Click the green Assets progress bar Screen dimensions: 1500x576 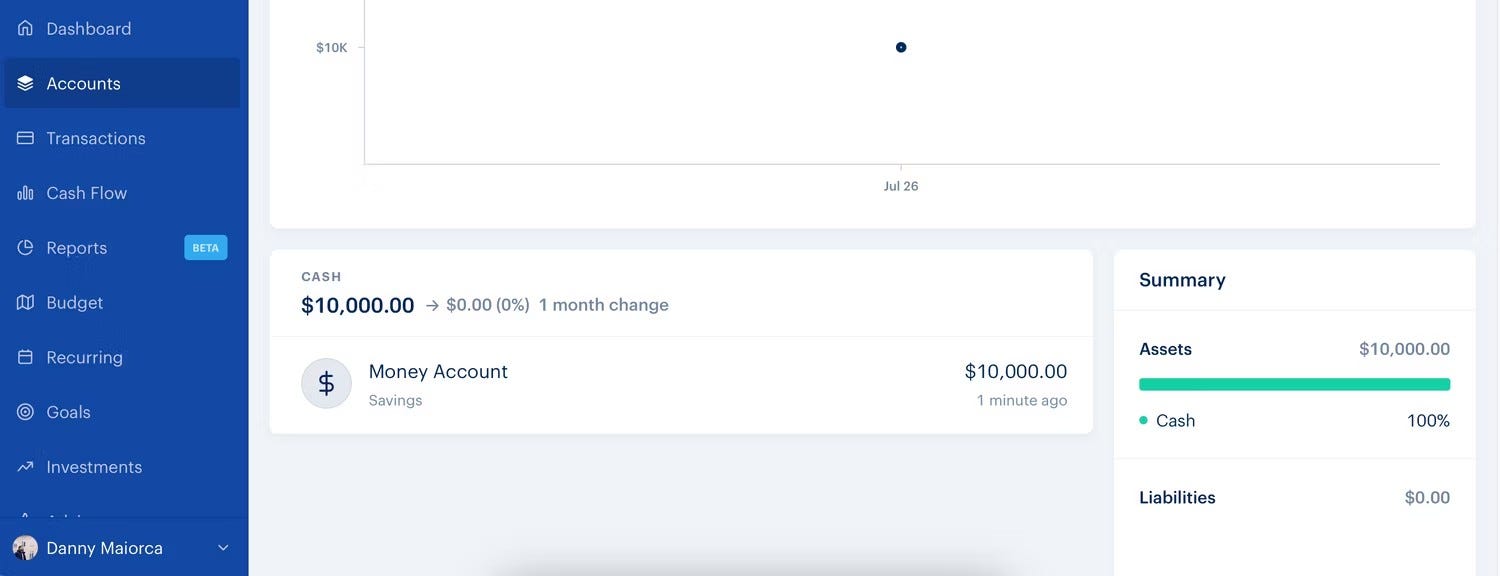[1294, 385]
